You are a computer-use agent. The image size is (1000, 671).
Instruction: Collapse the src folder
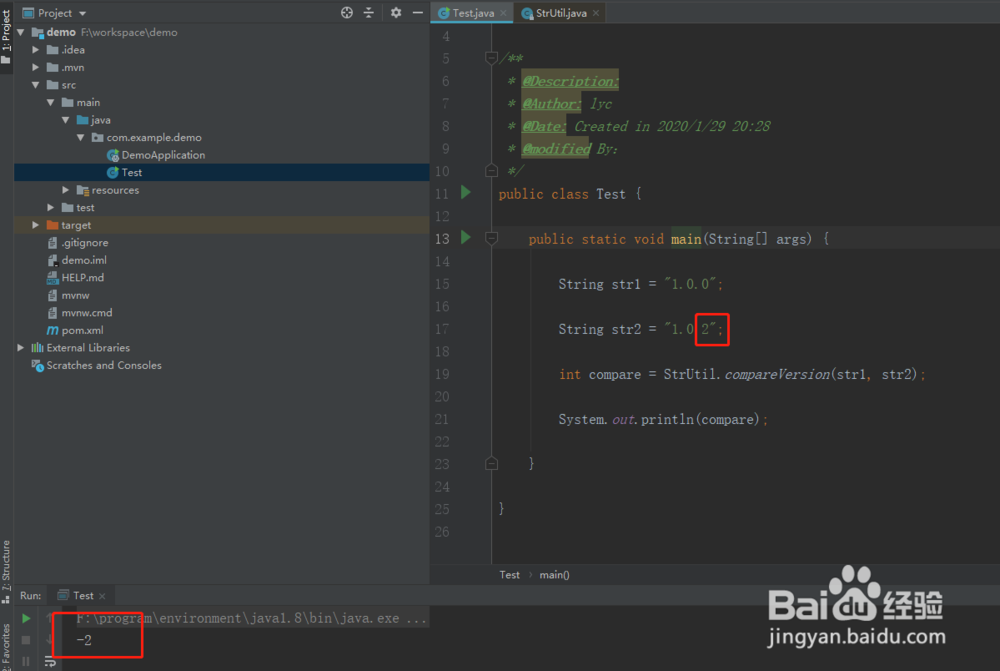pos(36,85)
